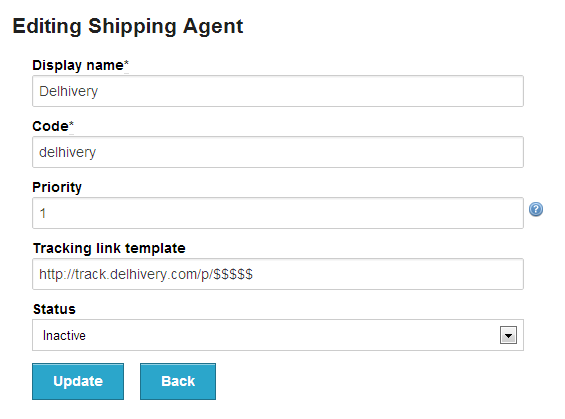Viewport: 565px width, 419px height.
Task: Click into the Code field with delhivery
Action: click(x=278, y=152)
